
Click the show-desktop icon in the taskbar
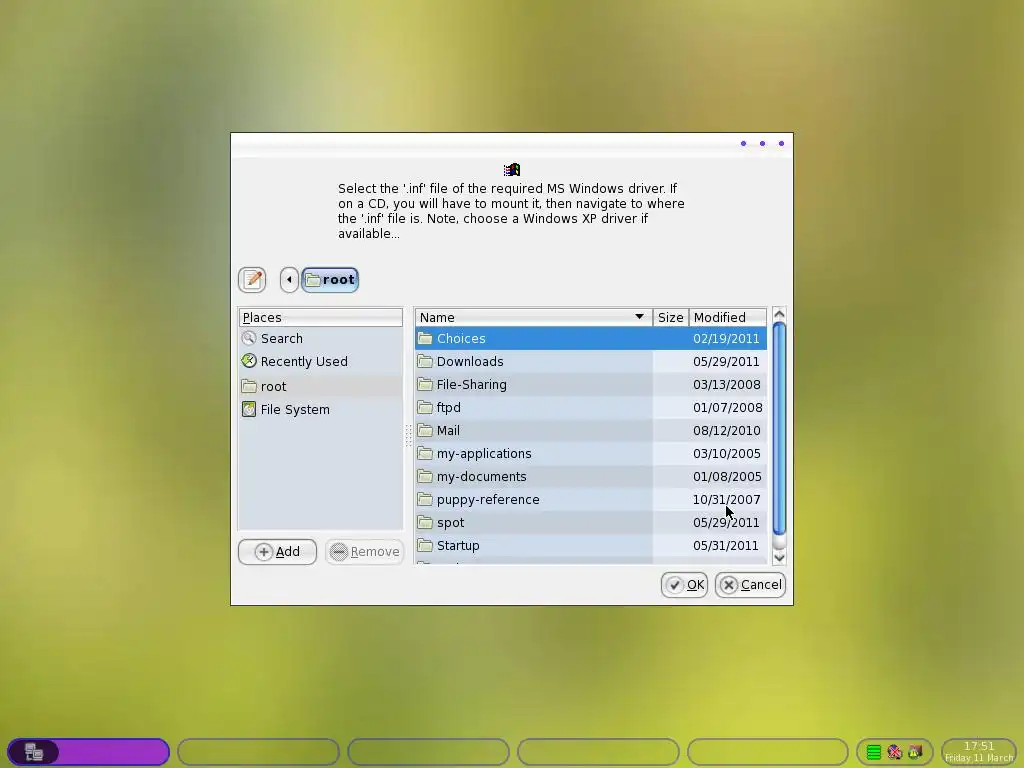(x=33, y=752)
